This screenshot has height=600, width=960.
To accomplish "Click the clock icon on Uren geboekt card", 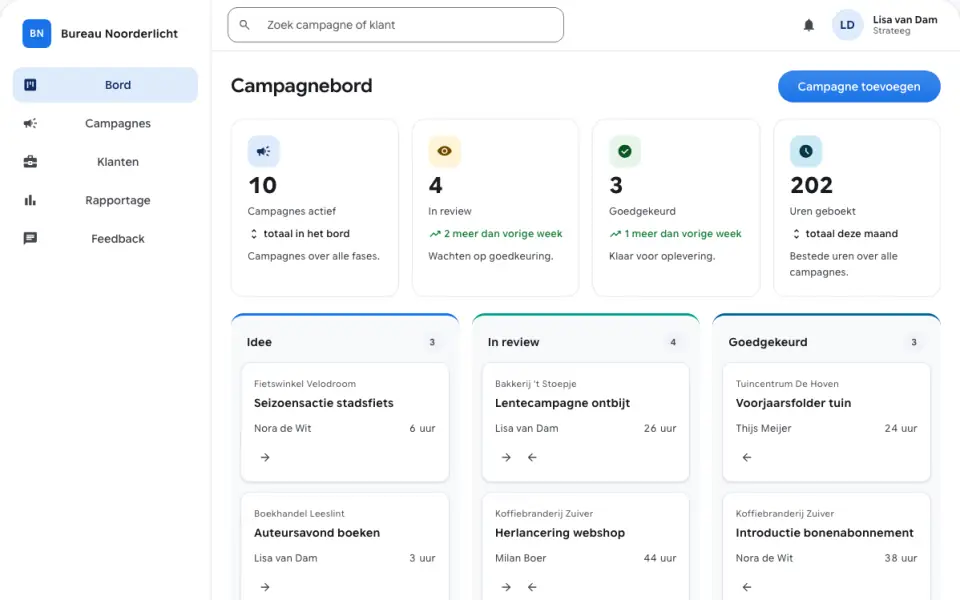I will (x=806, y=151).
